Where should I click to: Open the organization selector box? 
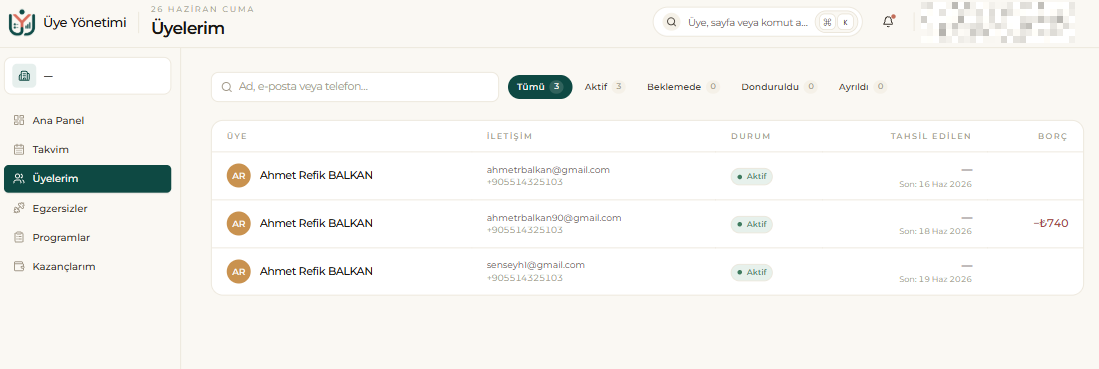coord(88,76)
